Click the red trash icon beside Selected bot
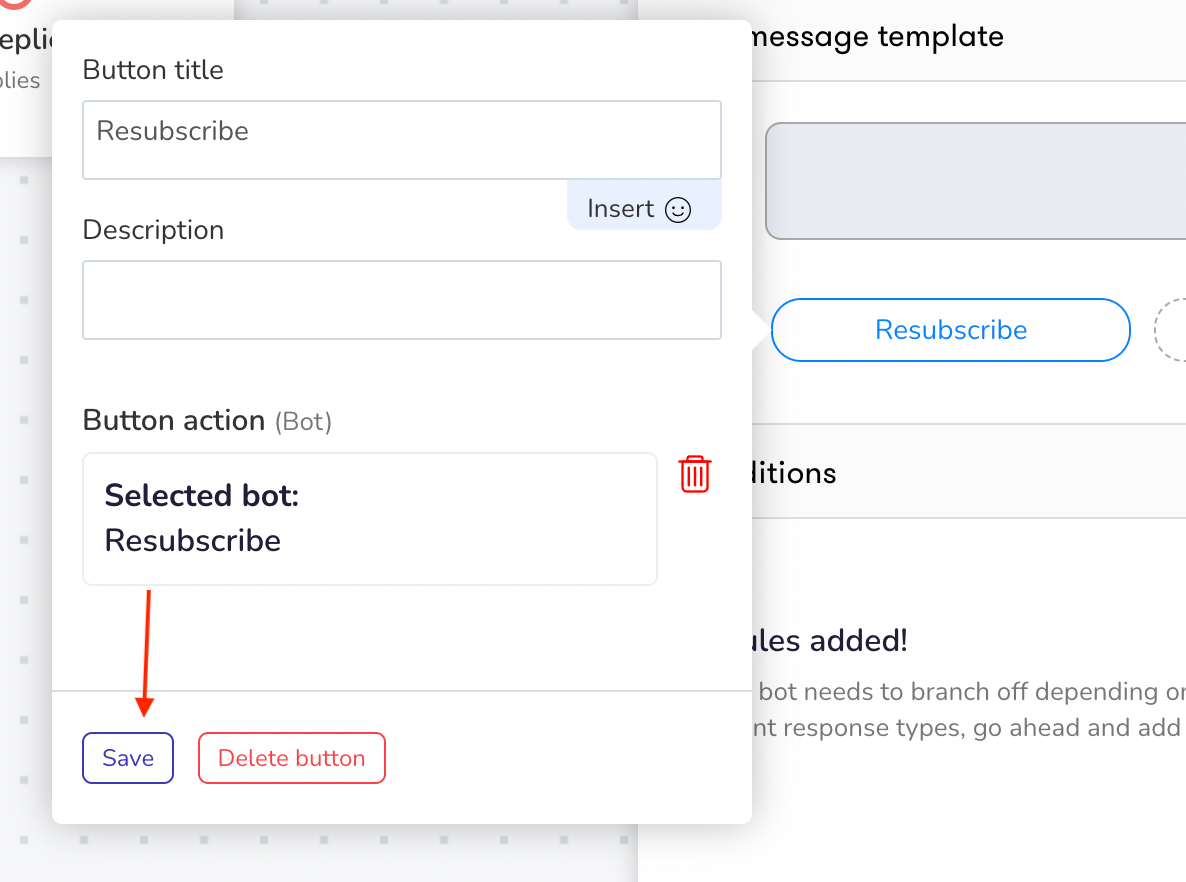This screenshot has height=882, width=1186. tap(694, 474)
